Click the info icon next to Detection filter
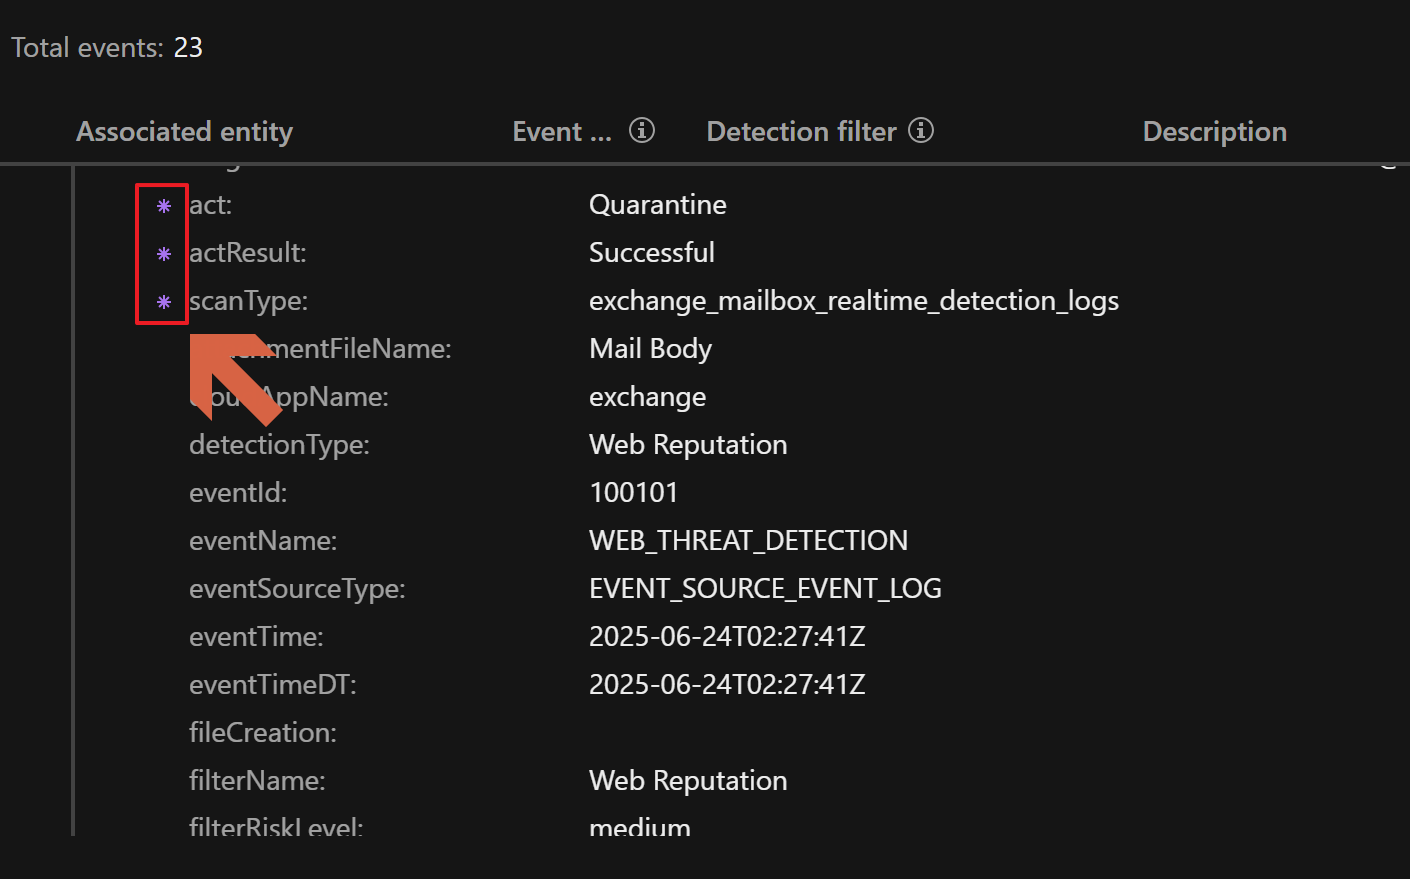 tap(920, 130)
